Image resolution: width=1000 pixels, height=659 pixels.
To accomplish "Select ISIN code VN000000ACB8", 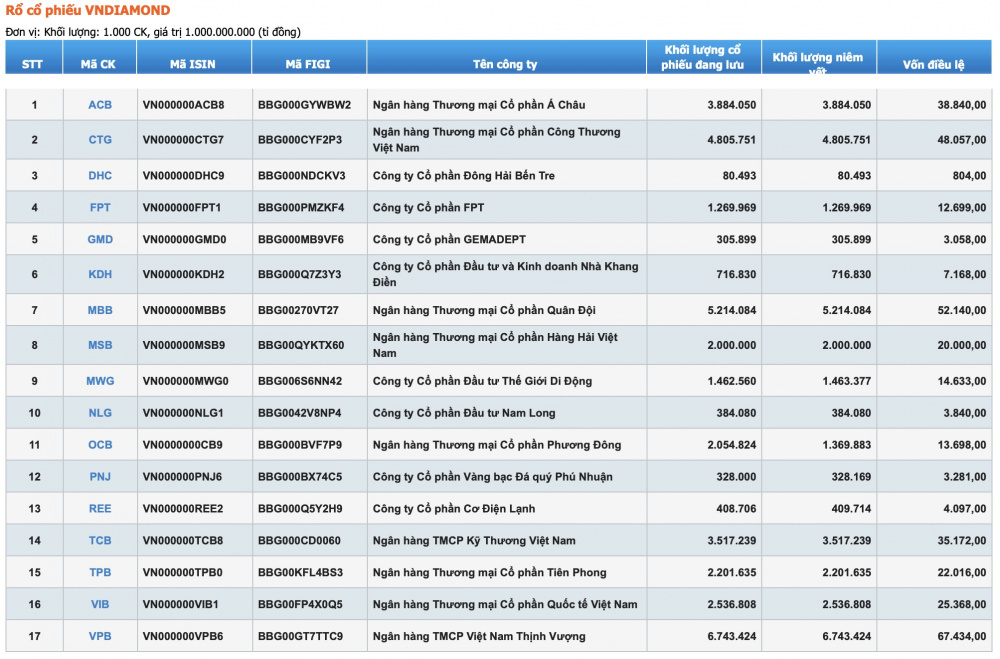I will point(184,105).
